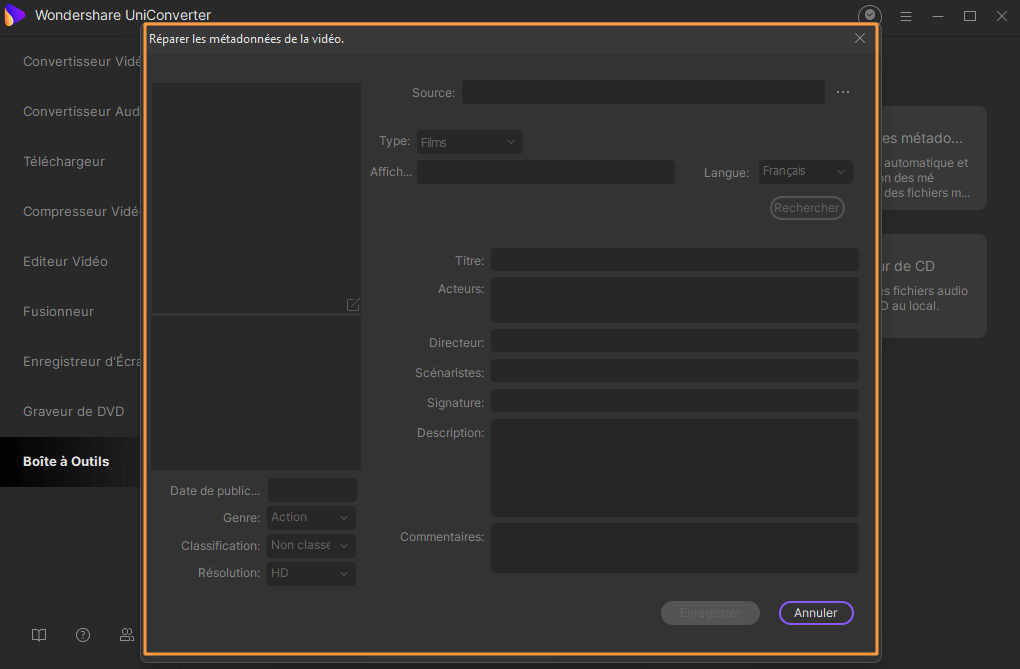Click the Wondershare UniConverter logo icon
Viewport: 1020px width, 669px height.
[15, 15]
